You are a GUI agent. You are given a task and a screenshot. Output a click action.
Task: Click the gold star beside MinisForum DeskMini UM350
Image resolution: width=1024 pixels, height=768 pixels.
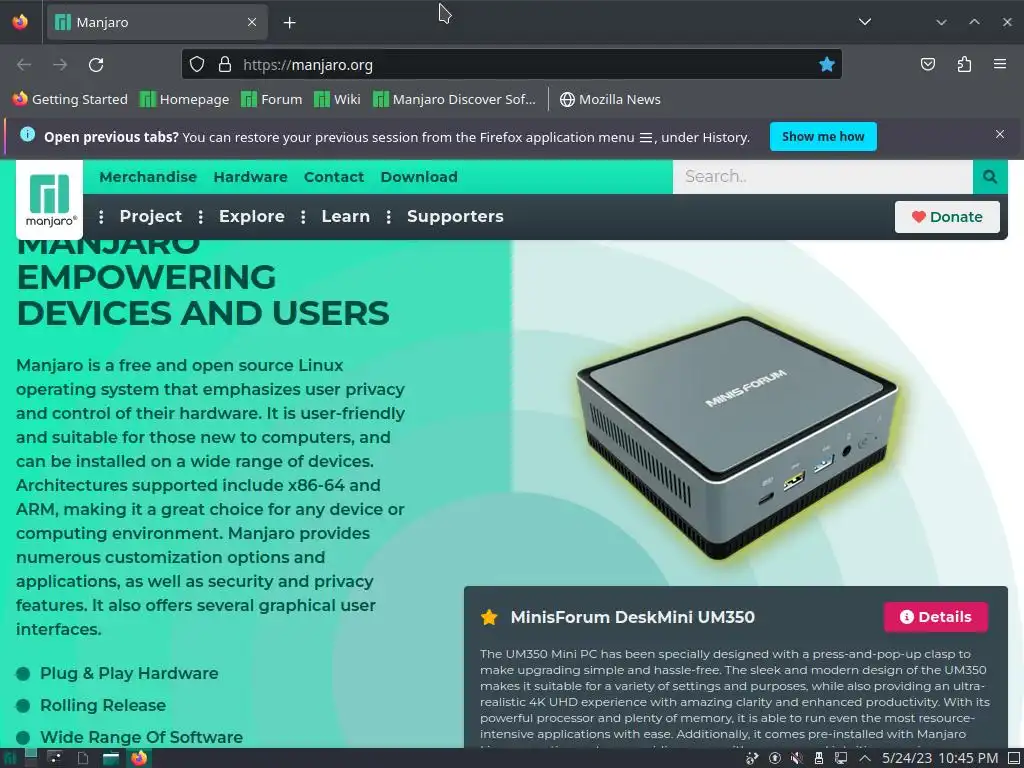click(x=489, y=617)
